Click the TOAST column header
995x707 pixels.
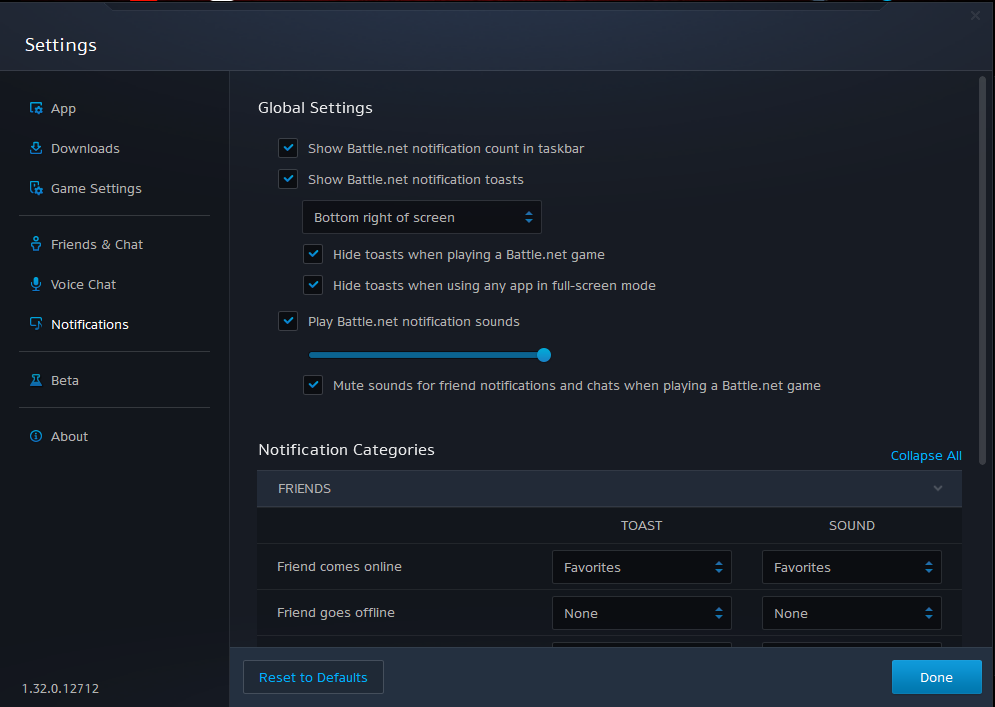tap(642, 525)
